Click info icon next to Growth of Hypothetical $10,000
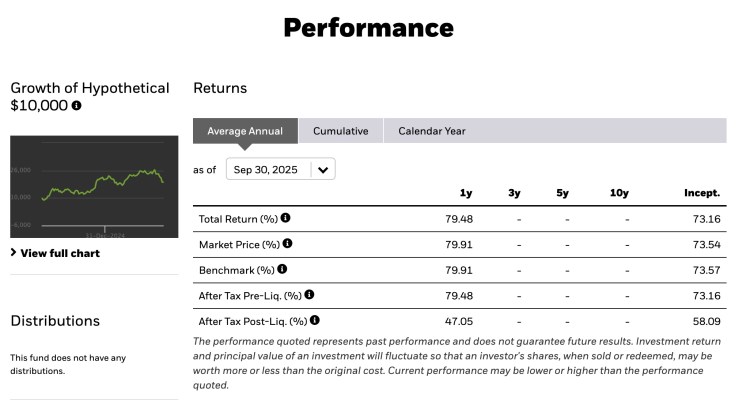The width and height of the screenshot is (750, 420). tap(76, 105)
